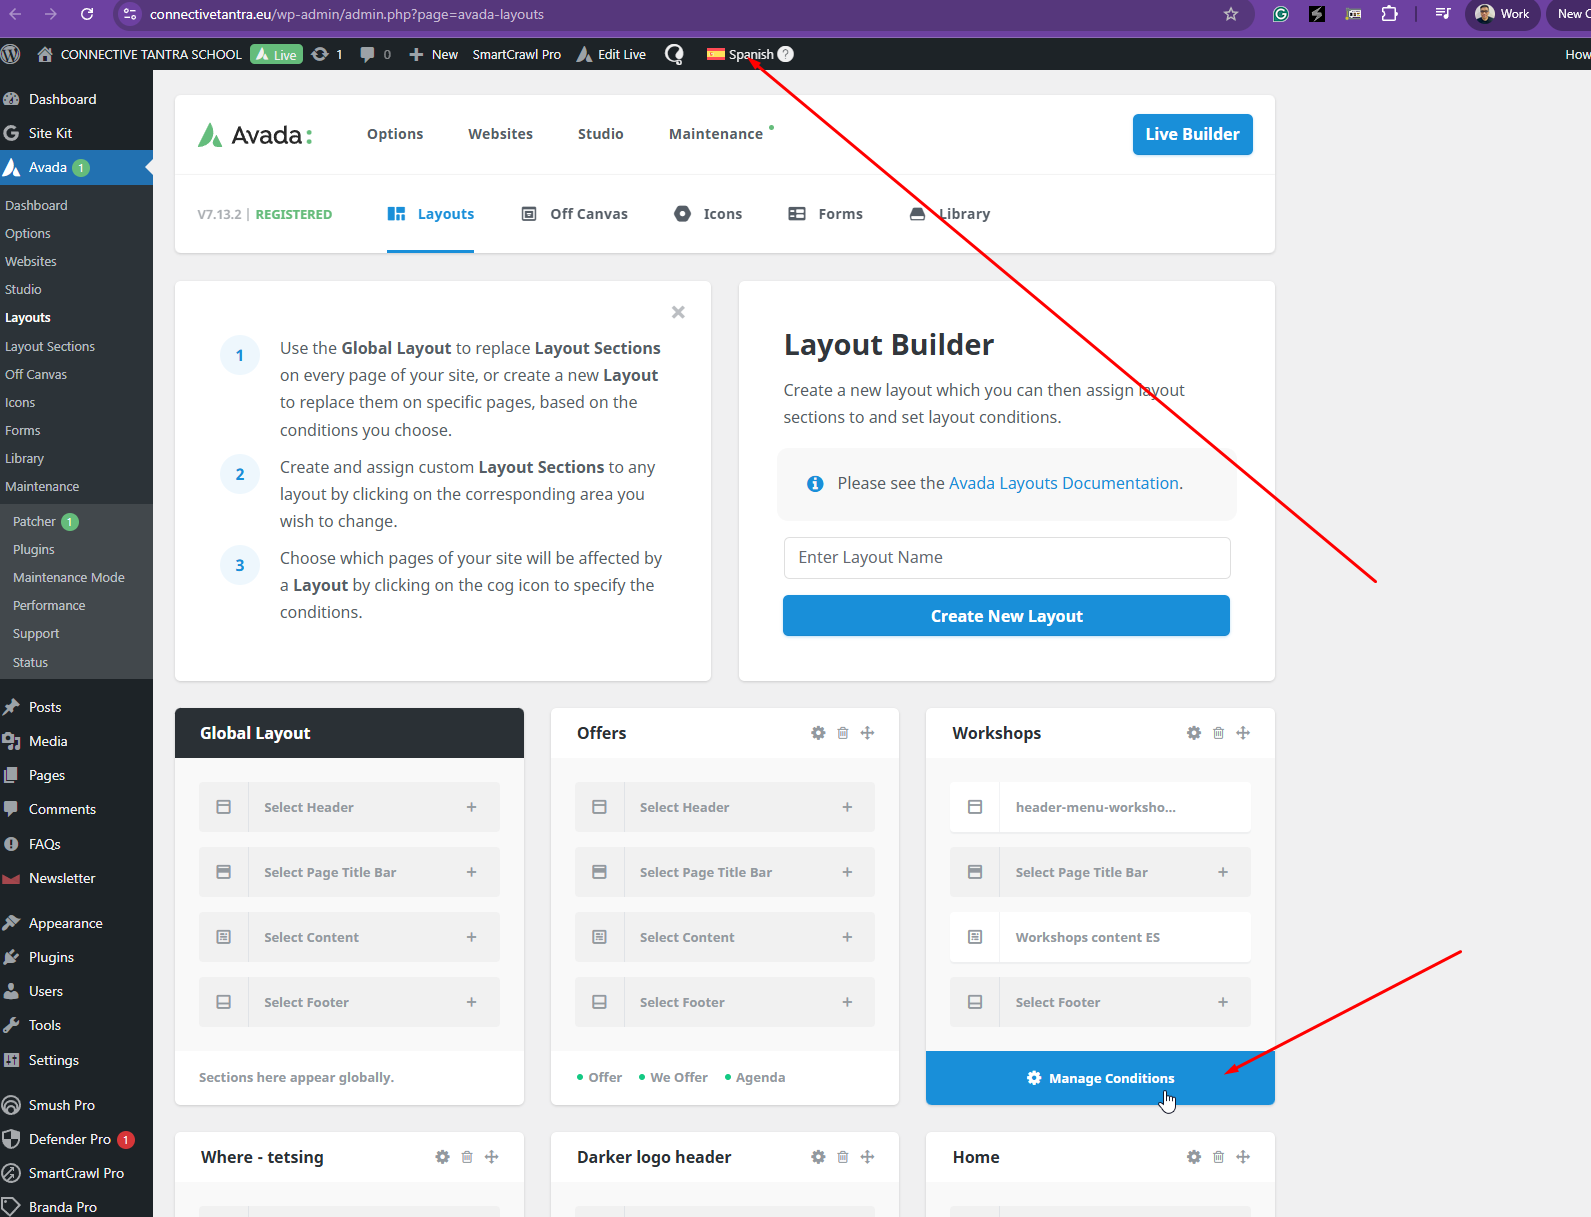
Task: Click the move handle on Home layout
Action: click(x=1243, y=1157)
